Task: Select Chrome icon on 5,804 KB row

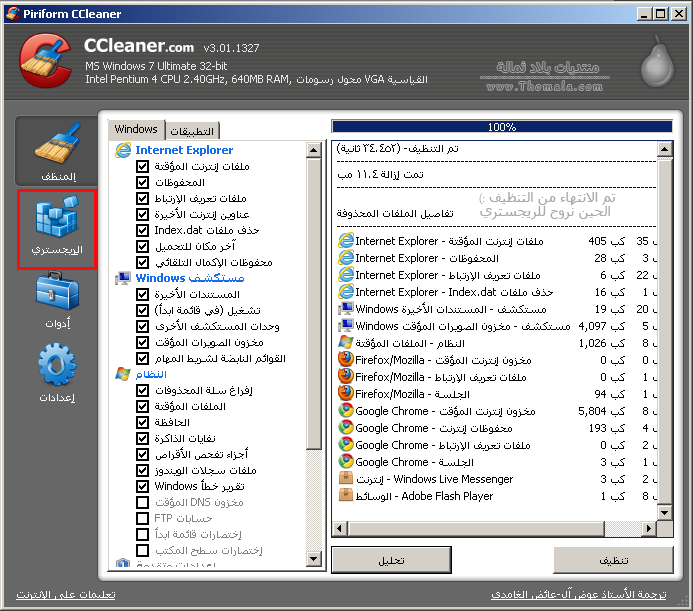Action: pyautogui.click(x=346, y=411)
